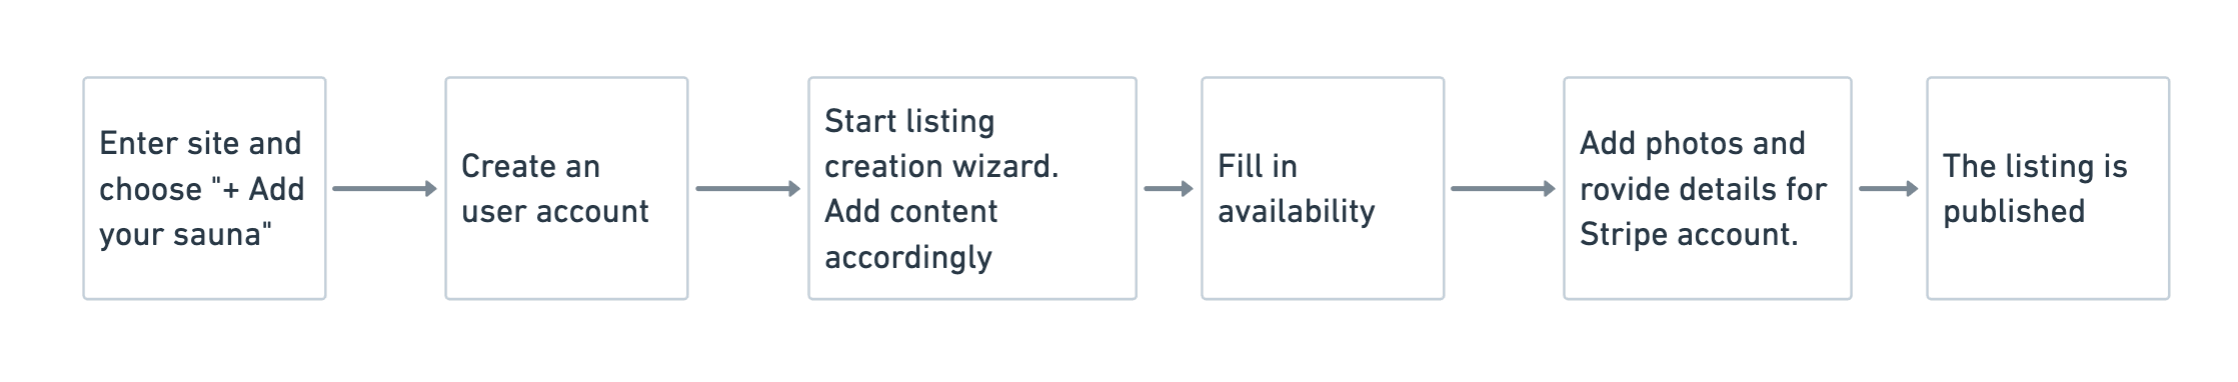This screenshot has height=382, width=2238.
Task: Click the 'Fill in availability' step box
Action: point(1322,188)
